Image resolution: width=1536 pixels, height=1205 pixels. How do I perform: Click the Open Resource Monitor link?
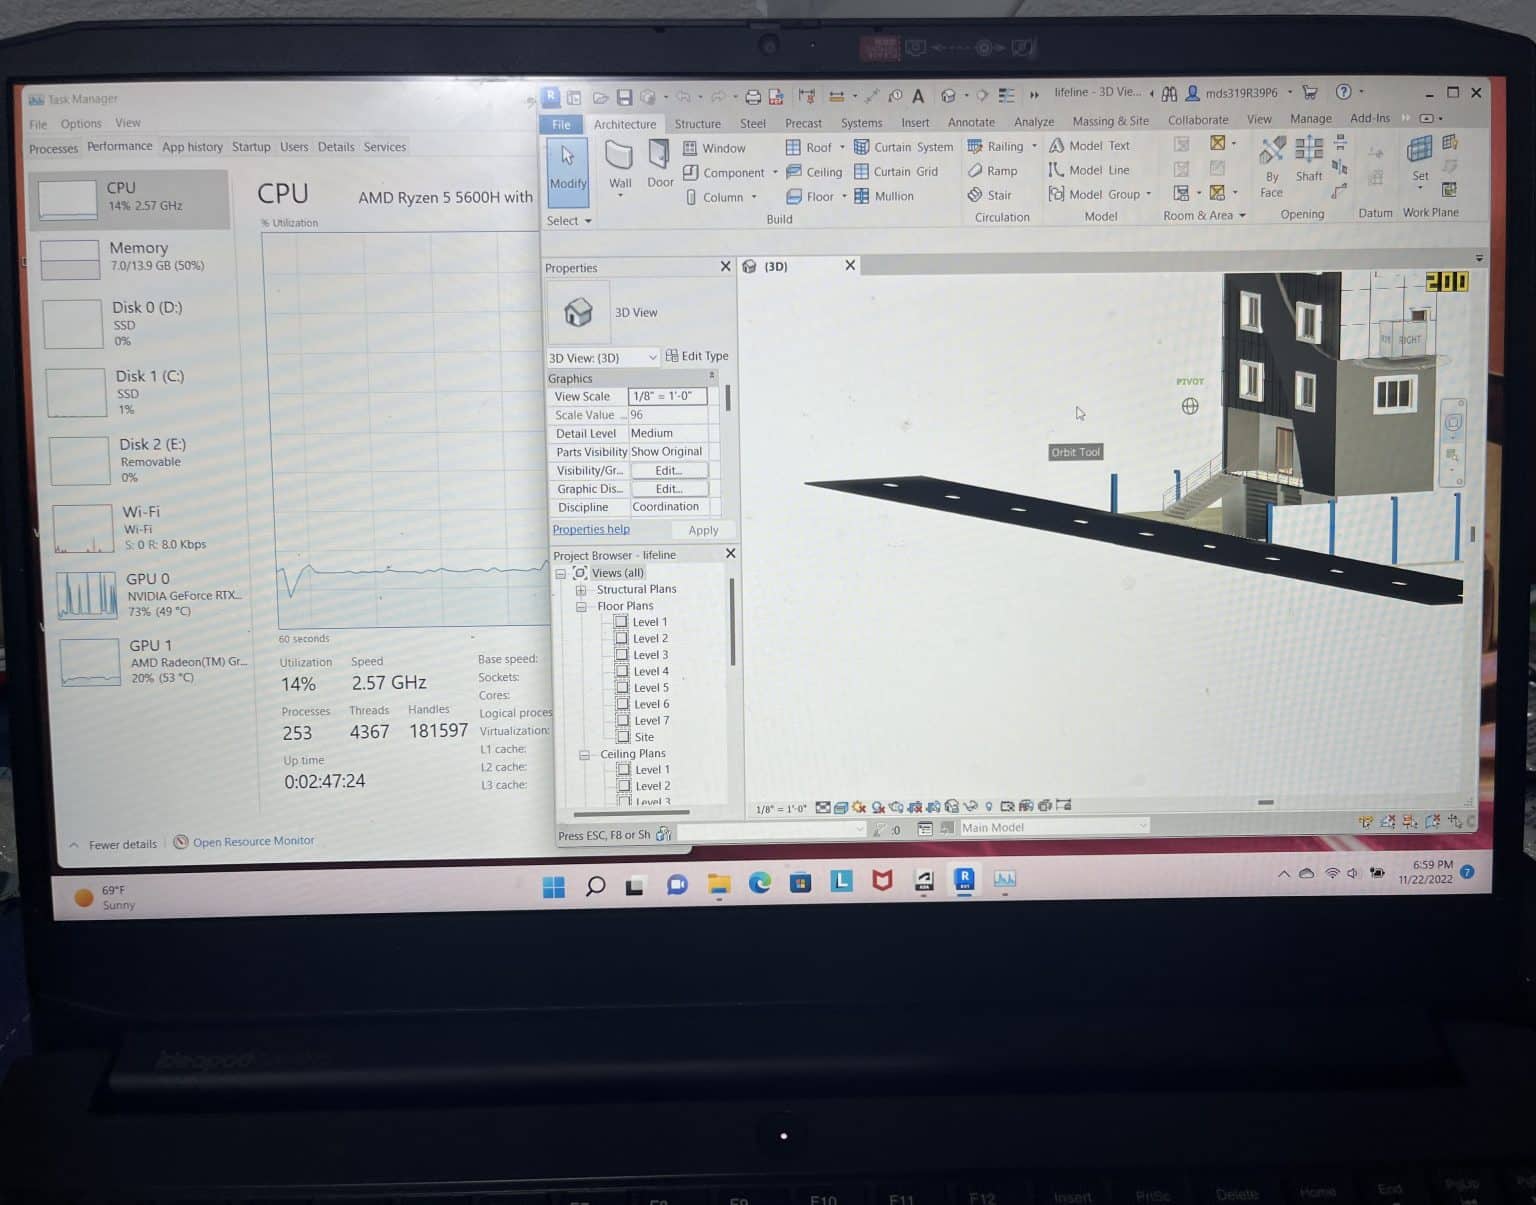[253, 841]
